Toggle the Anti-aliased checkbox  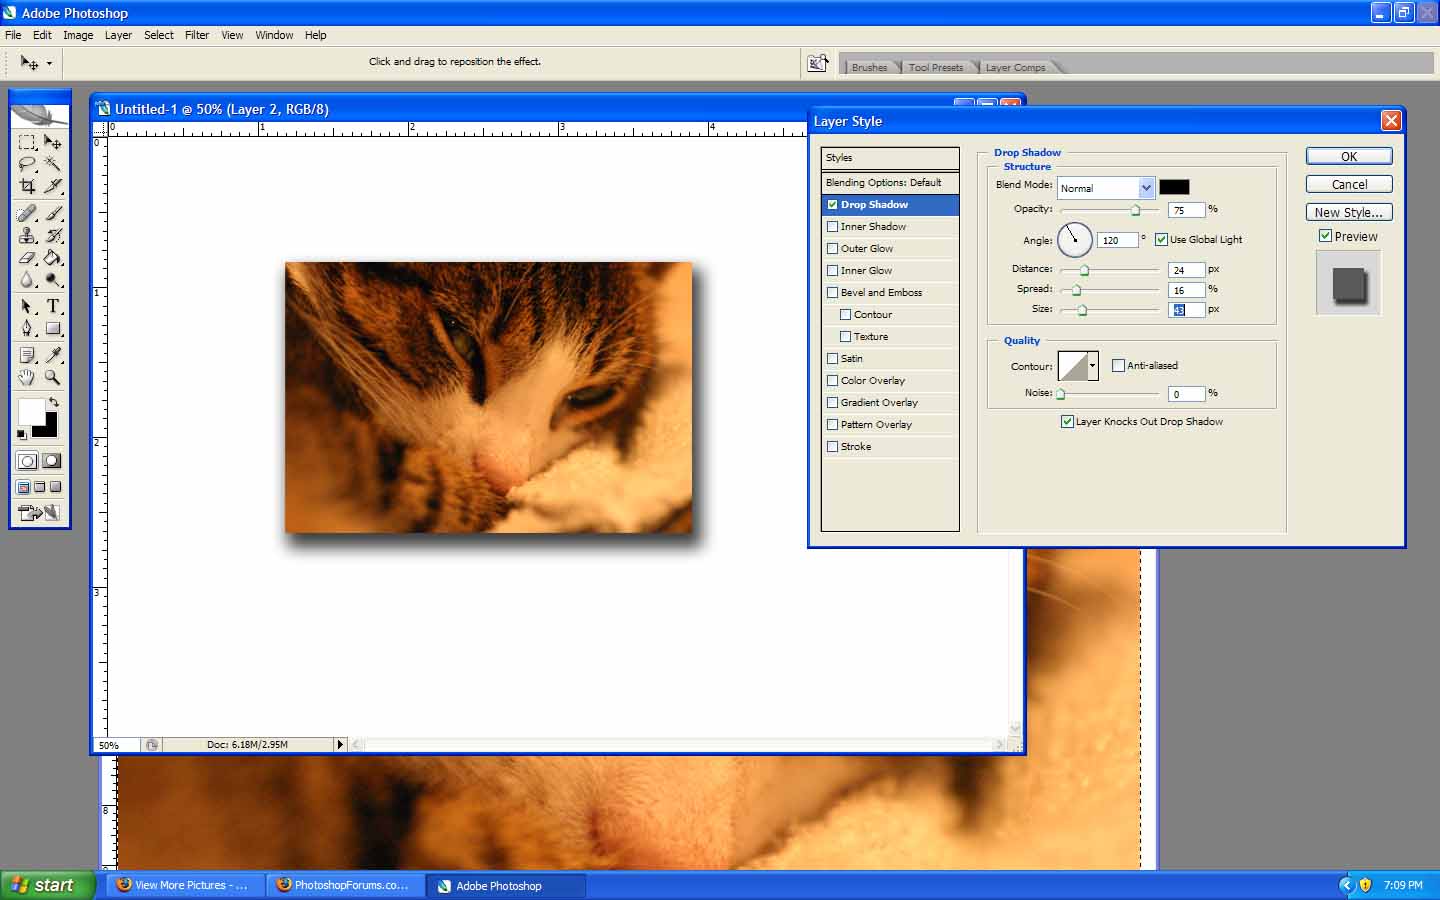[x=1118, y=366]
